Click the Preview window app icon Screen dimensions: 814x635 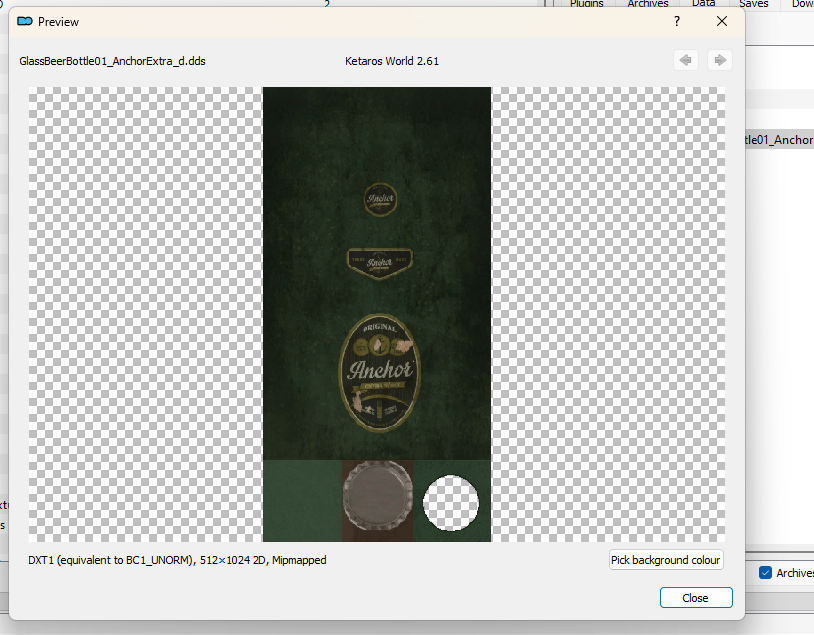coord(24,21)
